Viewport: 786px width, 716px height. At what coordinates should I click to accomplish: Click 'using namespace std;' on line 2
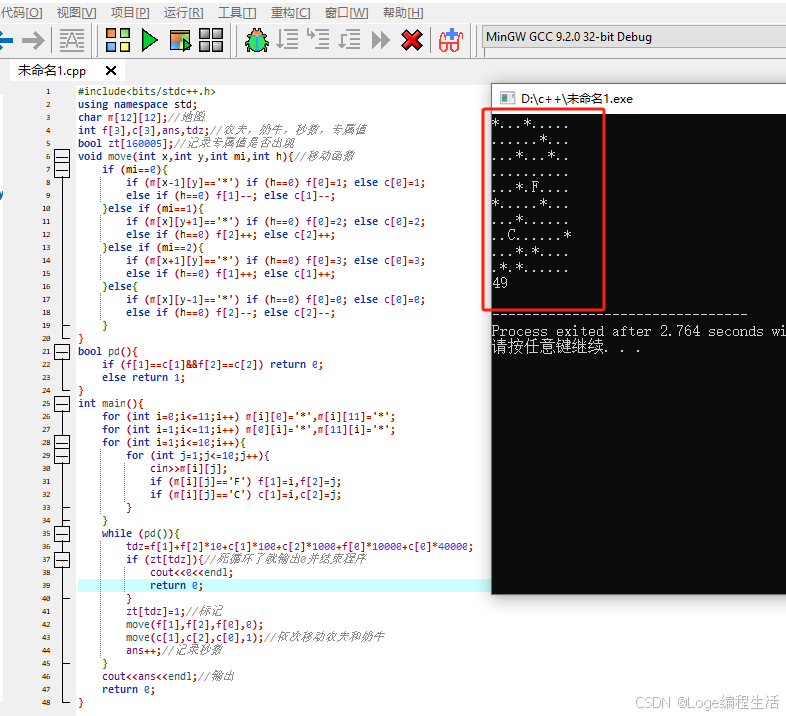coord(137,104)
